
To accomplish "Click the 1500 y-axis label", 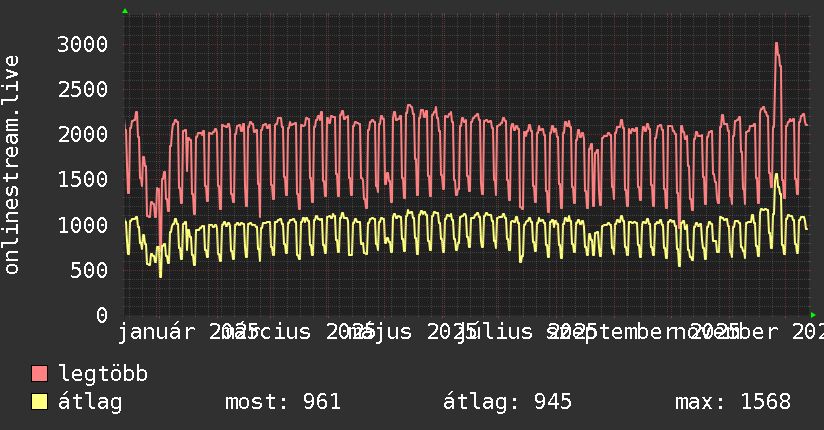I will (x=83, y=180).
